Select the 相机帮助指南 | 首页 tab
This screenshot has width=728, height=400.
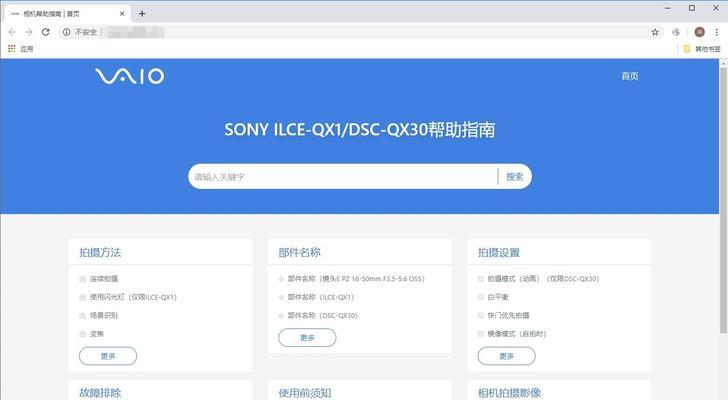coord(67,14)
